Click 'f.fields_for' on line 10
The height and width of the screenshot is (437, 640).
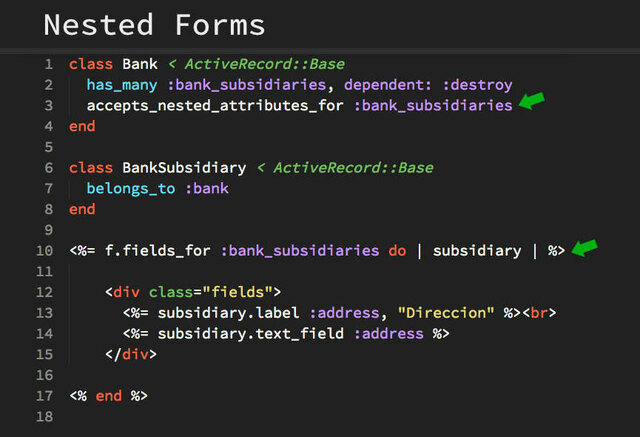click(x=158, y=251)
